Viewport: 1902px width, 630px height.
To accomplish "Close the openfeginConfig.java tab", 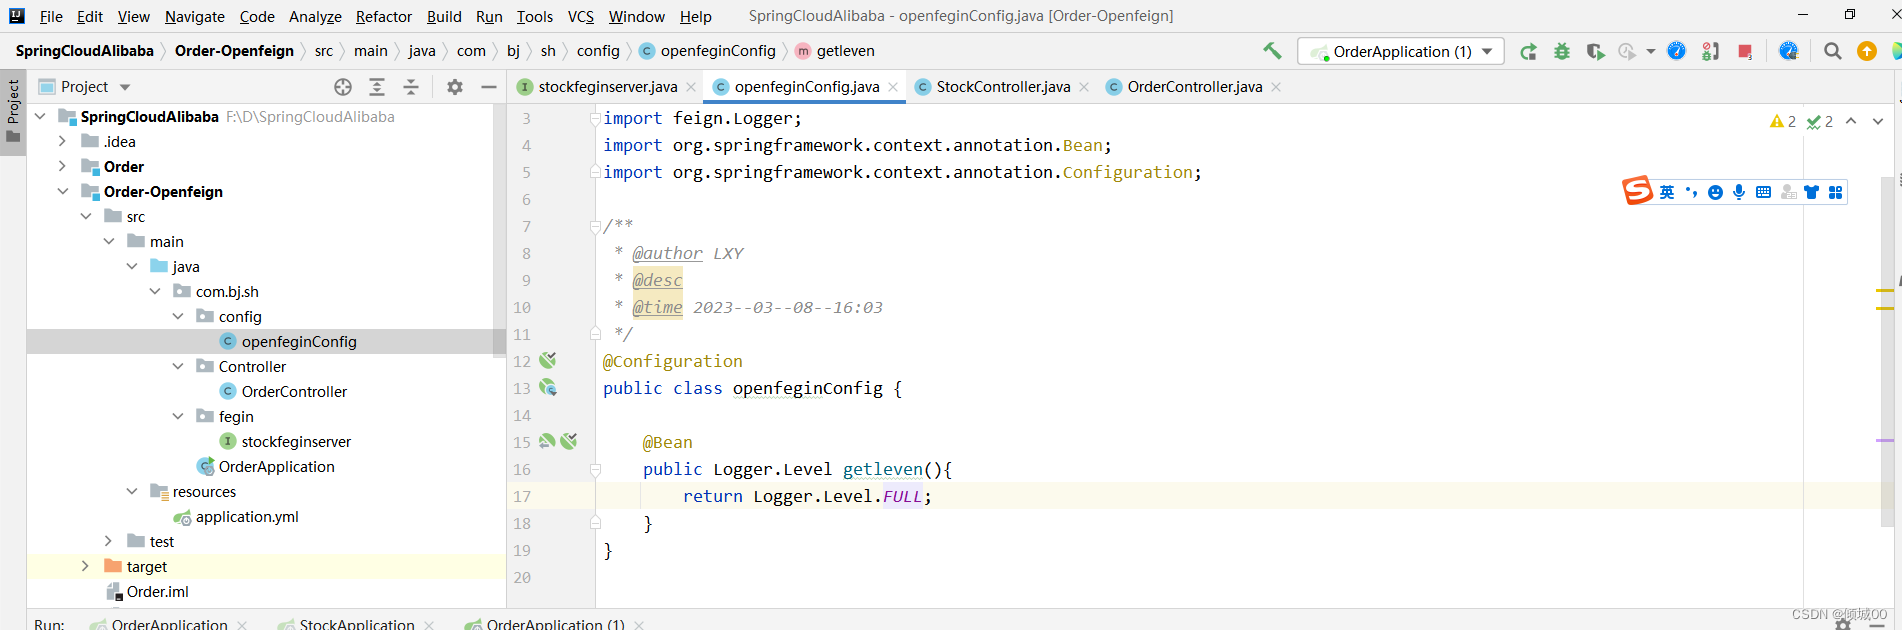I will [893, 87].
